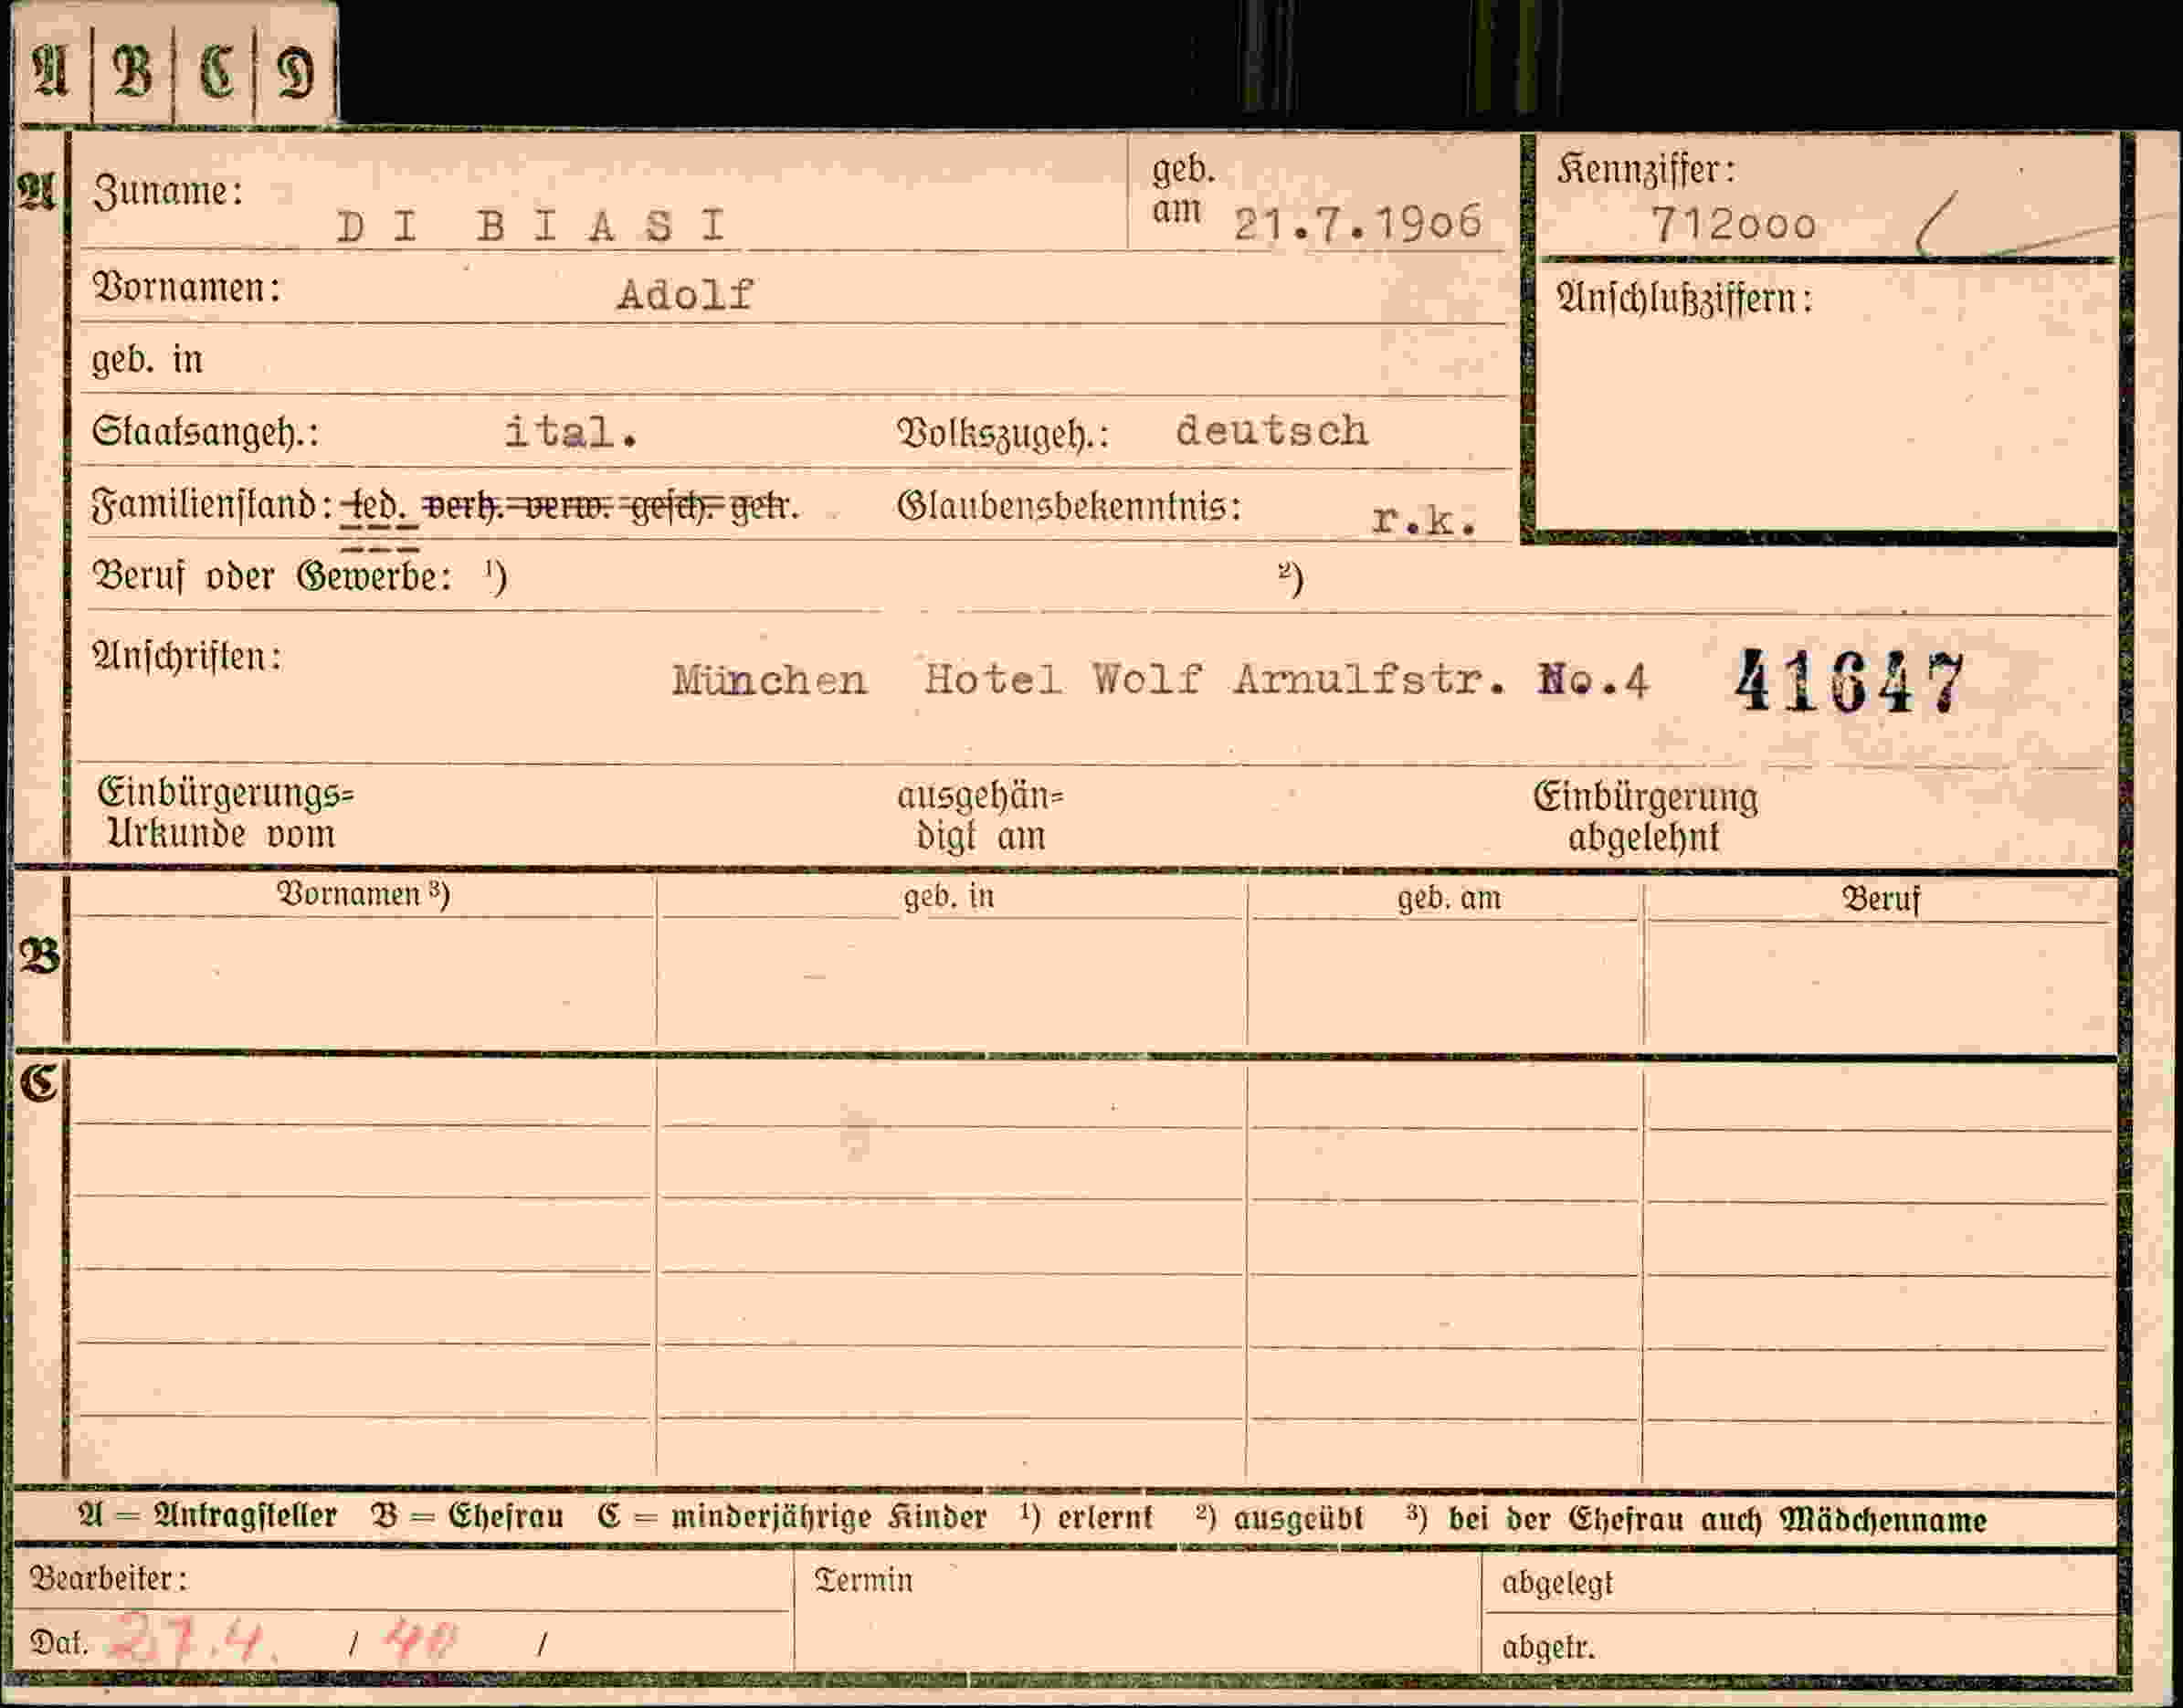Click the first name 'Adolf'
2183x1708 pixels.
point(685,295)
